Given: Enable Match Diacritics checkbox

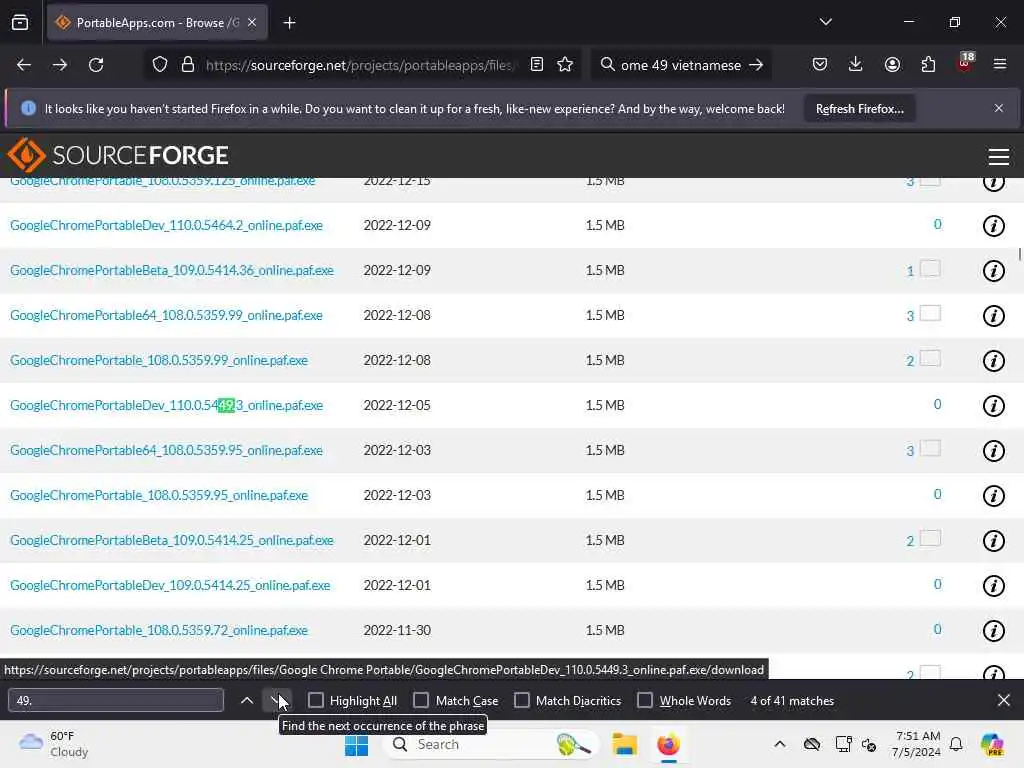Looking at the screenshot, I should (x=522, y=701).
